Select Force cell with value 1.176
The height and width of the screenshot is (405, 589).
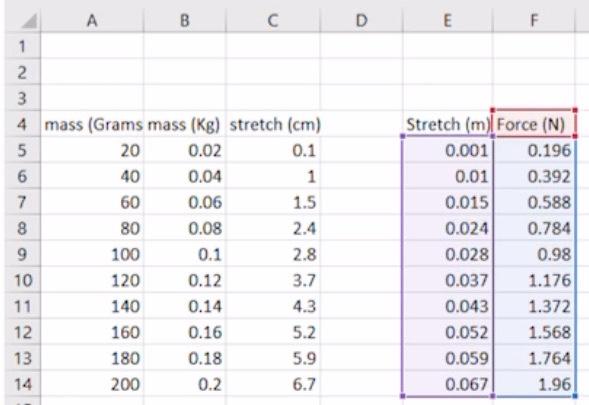pyautogui.click(x=533, y=280)
